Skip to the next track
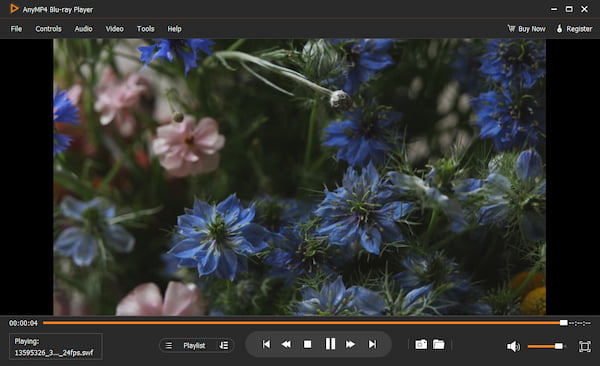 (x=372, y=344)
